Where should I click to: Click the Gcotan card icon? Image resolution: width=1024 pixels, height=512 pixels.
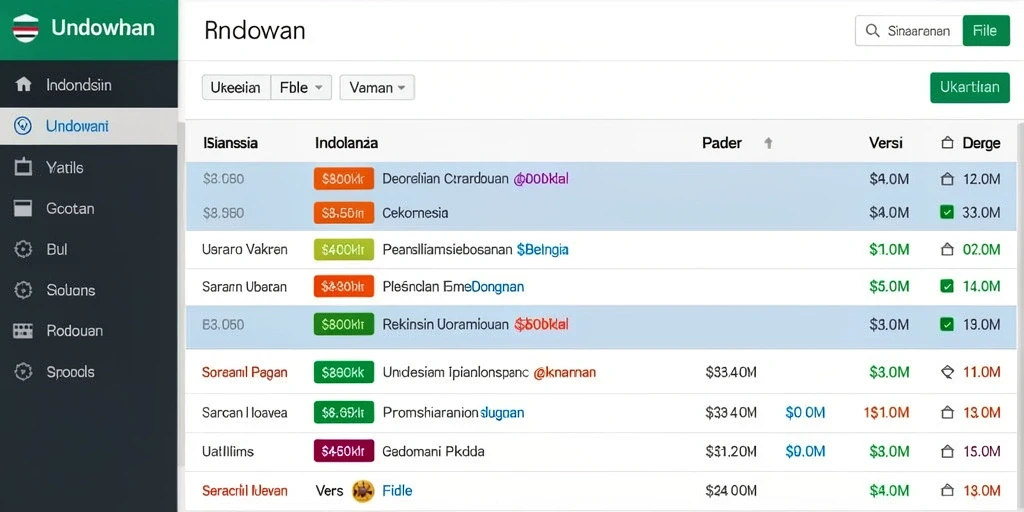point(23,208)
